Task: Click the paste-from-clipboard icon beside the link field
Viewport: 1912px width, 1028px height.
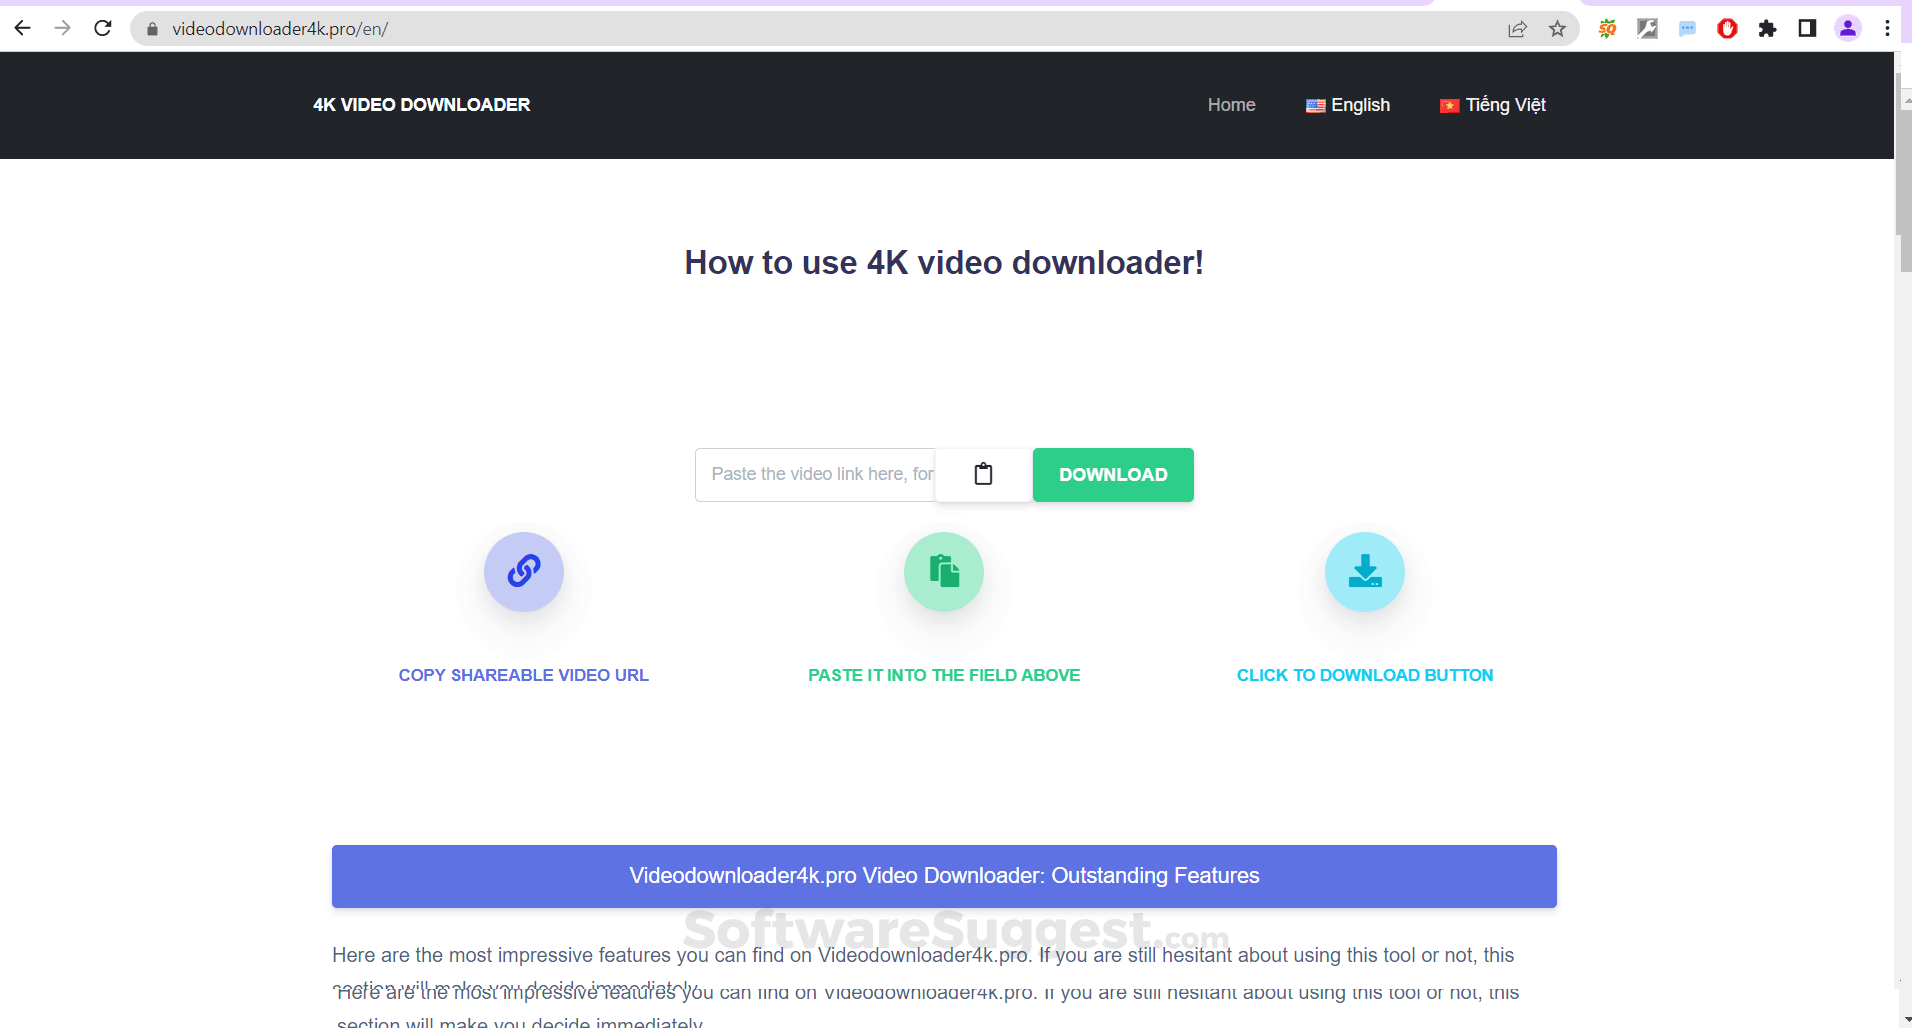Action: 984,474
